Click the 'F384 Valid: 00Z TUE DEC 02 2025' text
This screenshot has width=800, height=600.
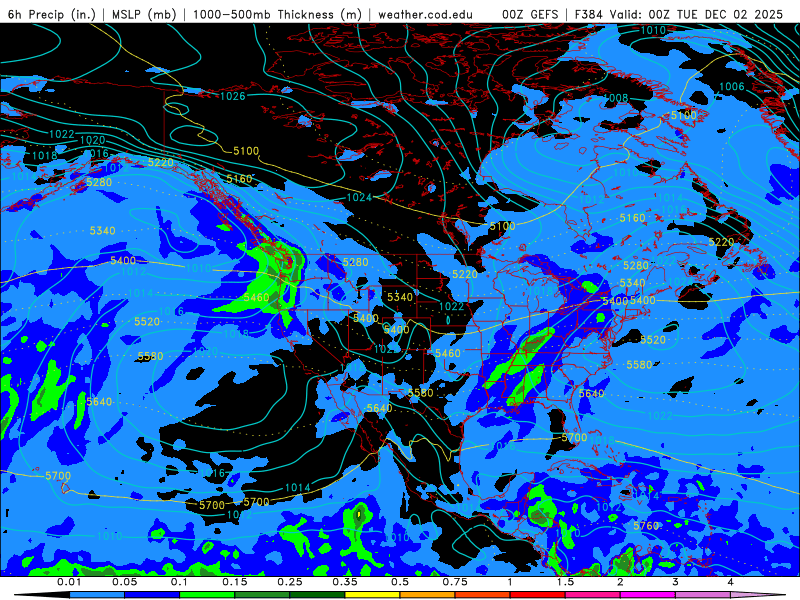click(679, 14)
